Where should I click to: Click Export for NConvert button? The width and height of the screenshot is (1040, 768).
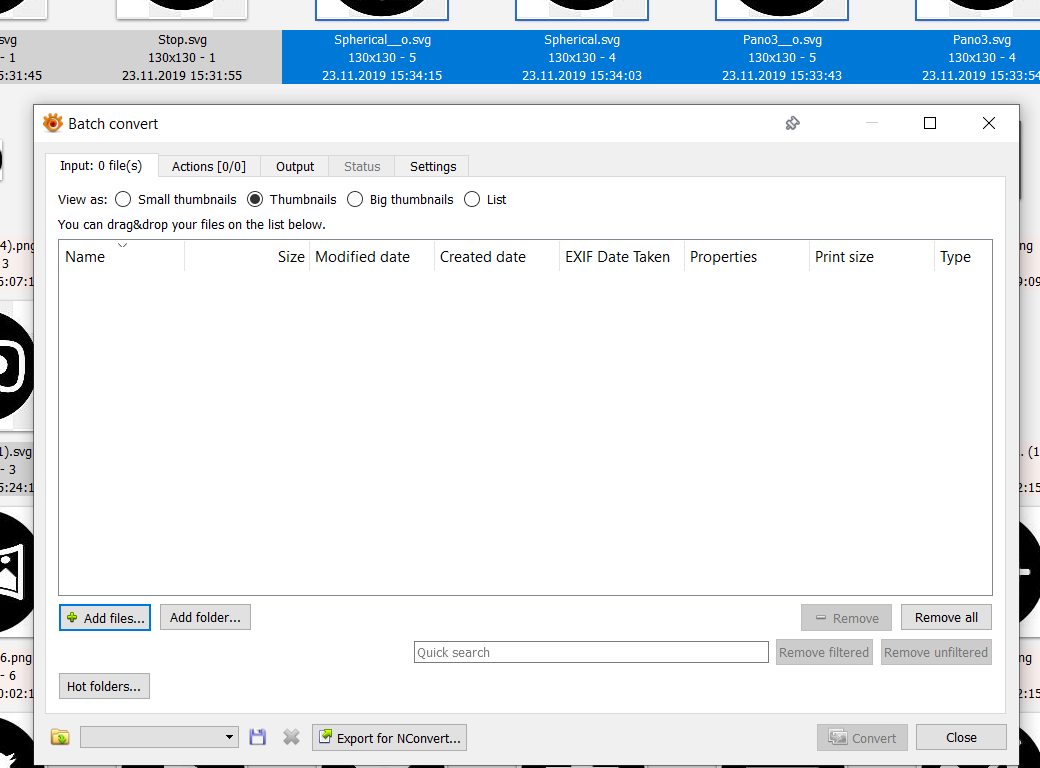tap(389, 737)
